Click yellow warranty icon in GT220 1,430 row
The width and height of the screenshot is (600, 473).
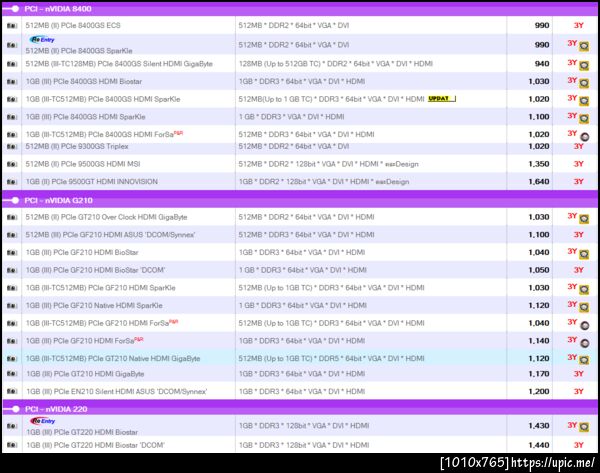point(584,427)
